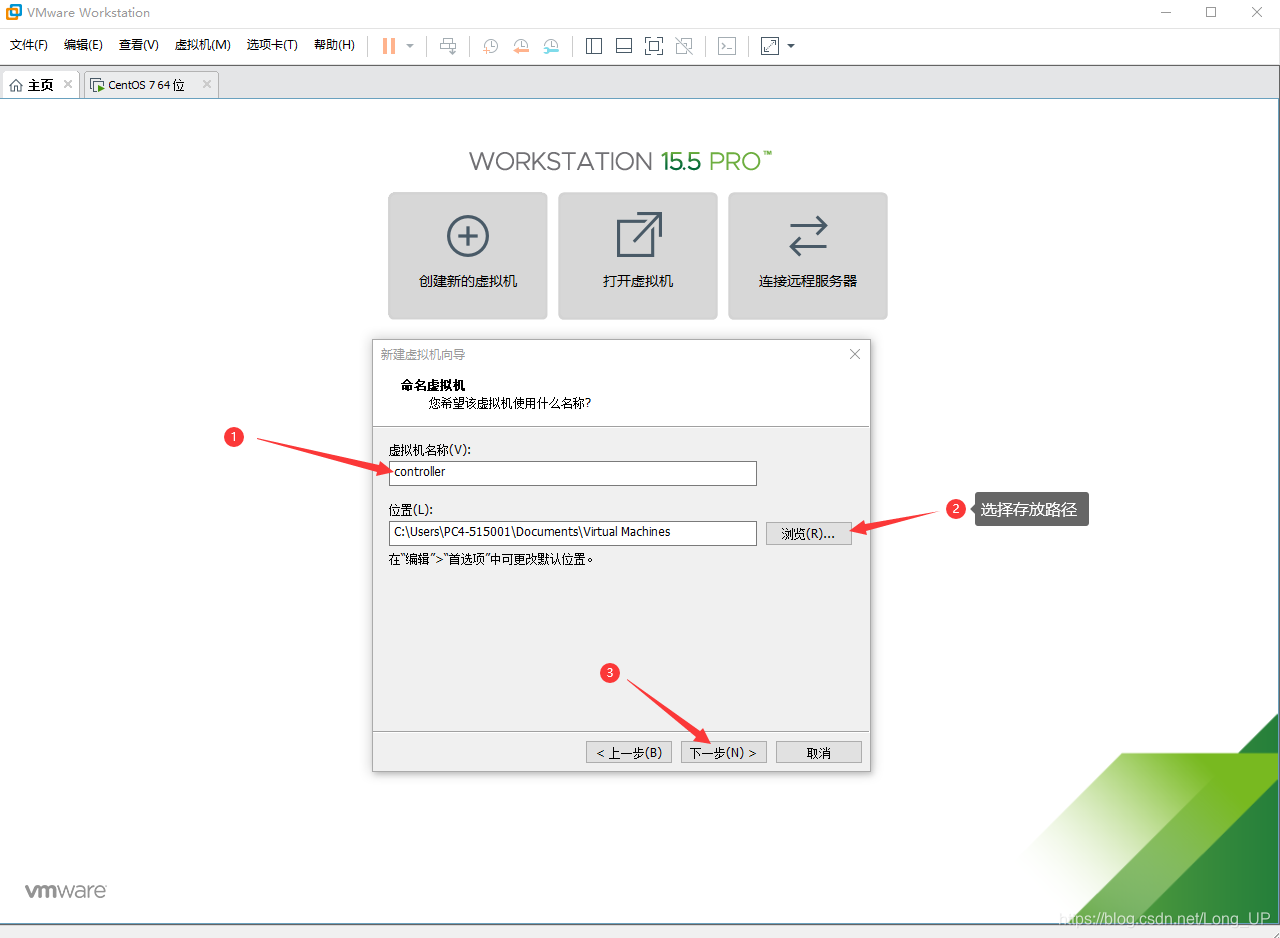
Task: Click the pause/suspend virtual machine icon
Action: (x=389, y=46)
